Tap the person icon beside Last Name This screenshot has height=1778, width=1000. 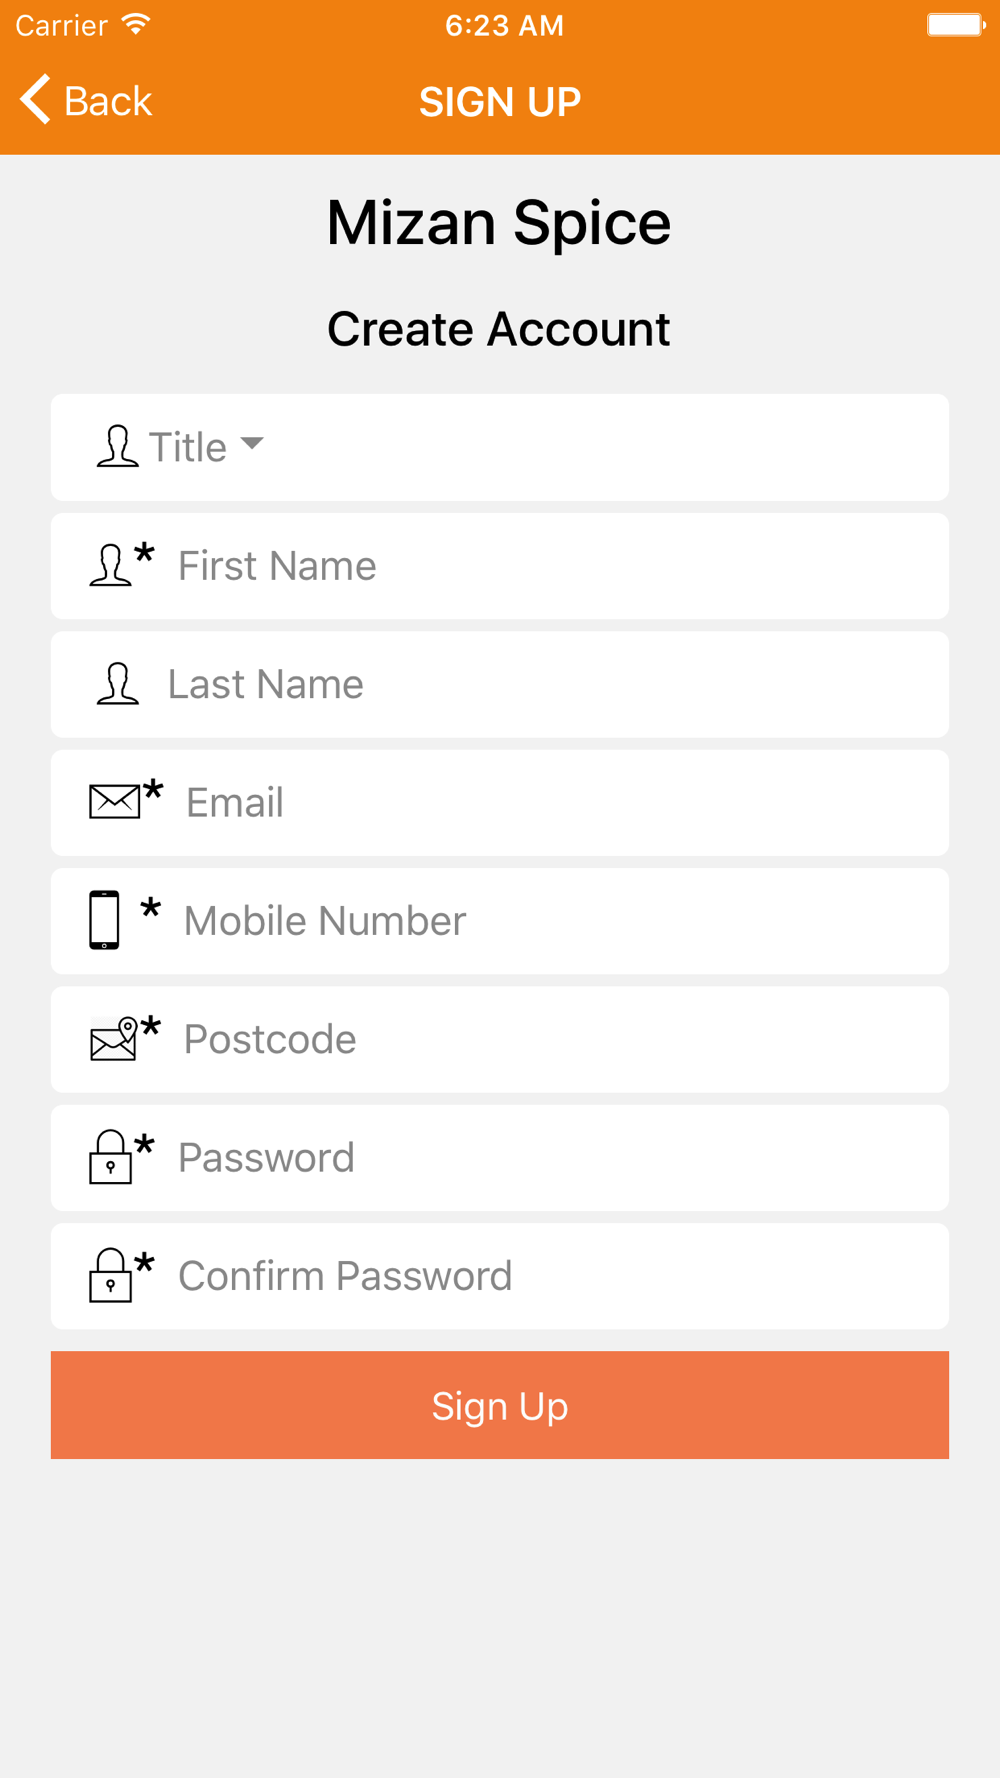(x=117, y=684)
